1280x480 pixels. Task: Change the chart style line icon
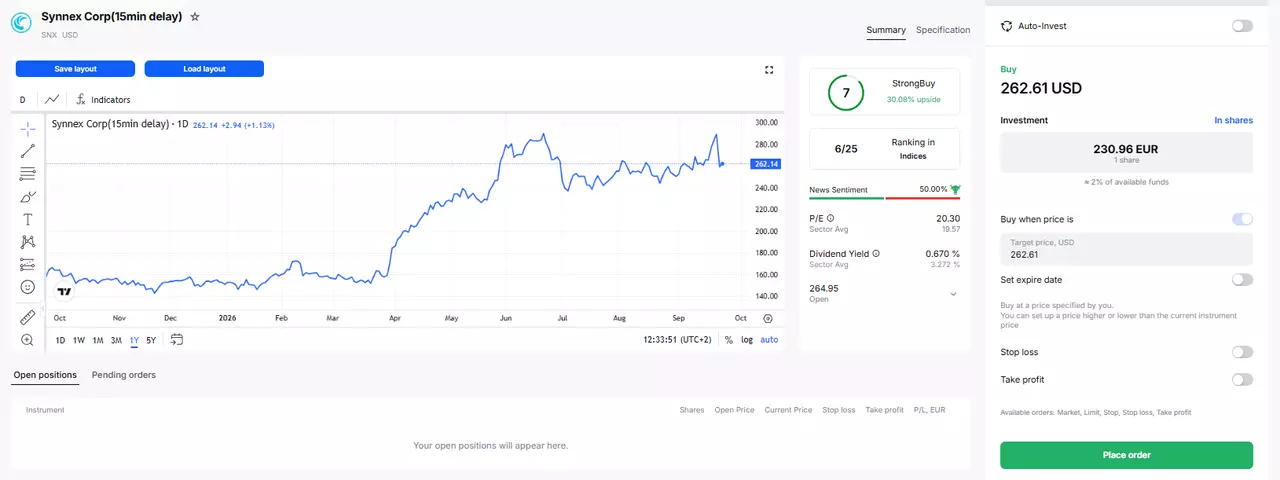click(x=52, y=99)
